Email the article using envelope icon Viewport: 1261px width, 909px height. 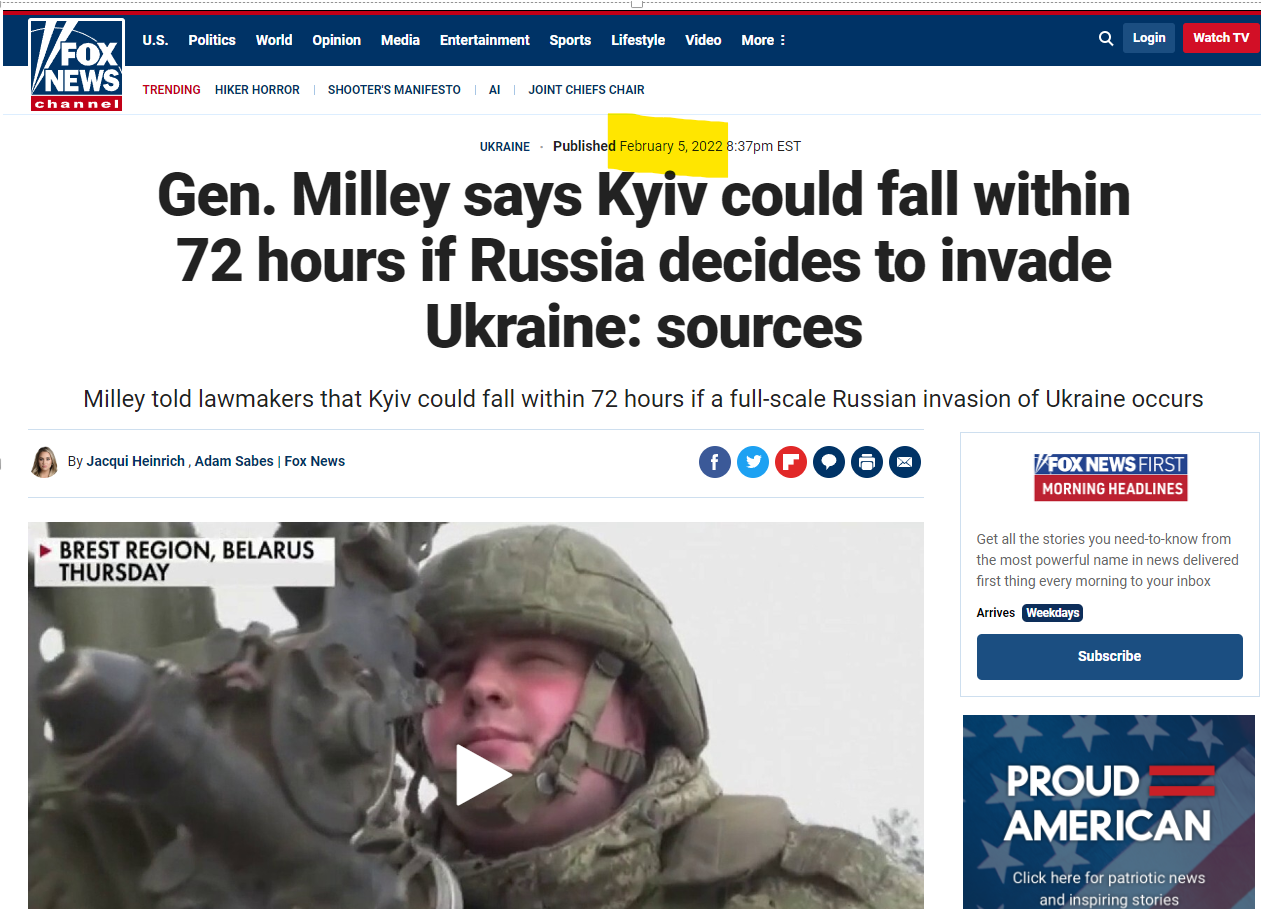(x=905, y=462)
